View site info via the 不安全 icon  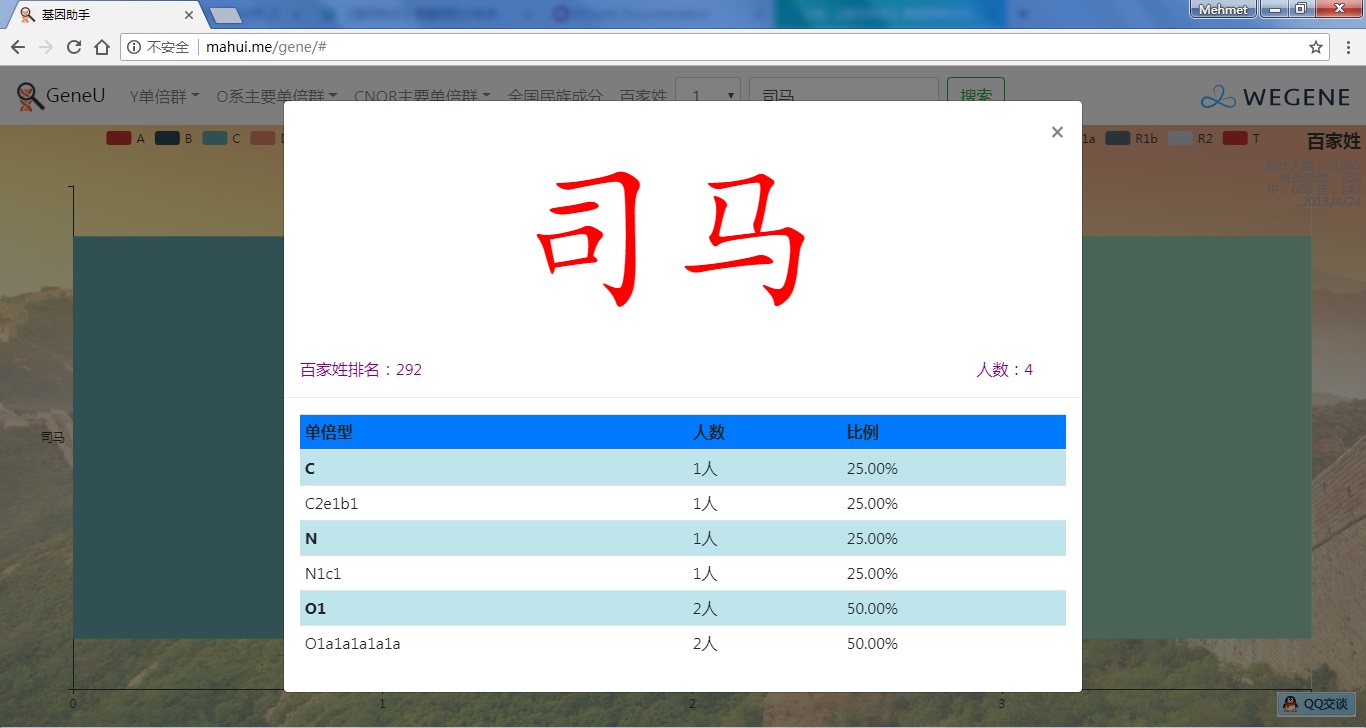tap(135, 47)
